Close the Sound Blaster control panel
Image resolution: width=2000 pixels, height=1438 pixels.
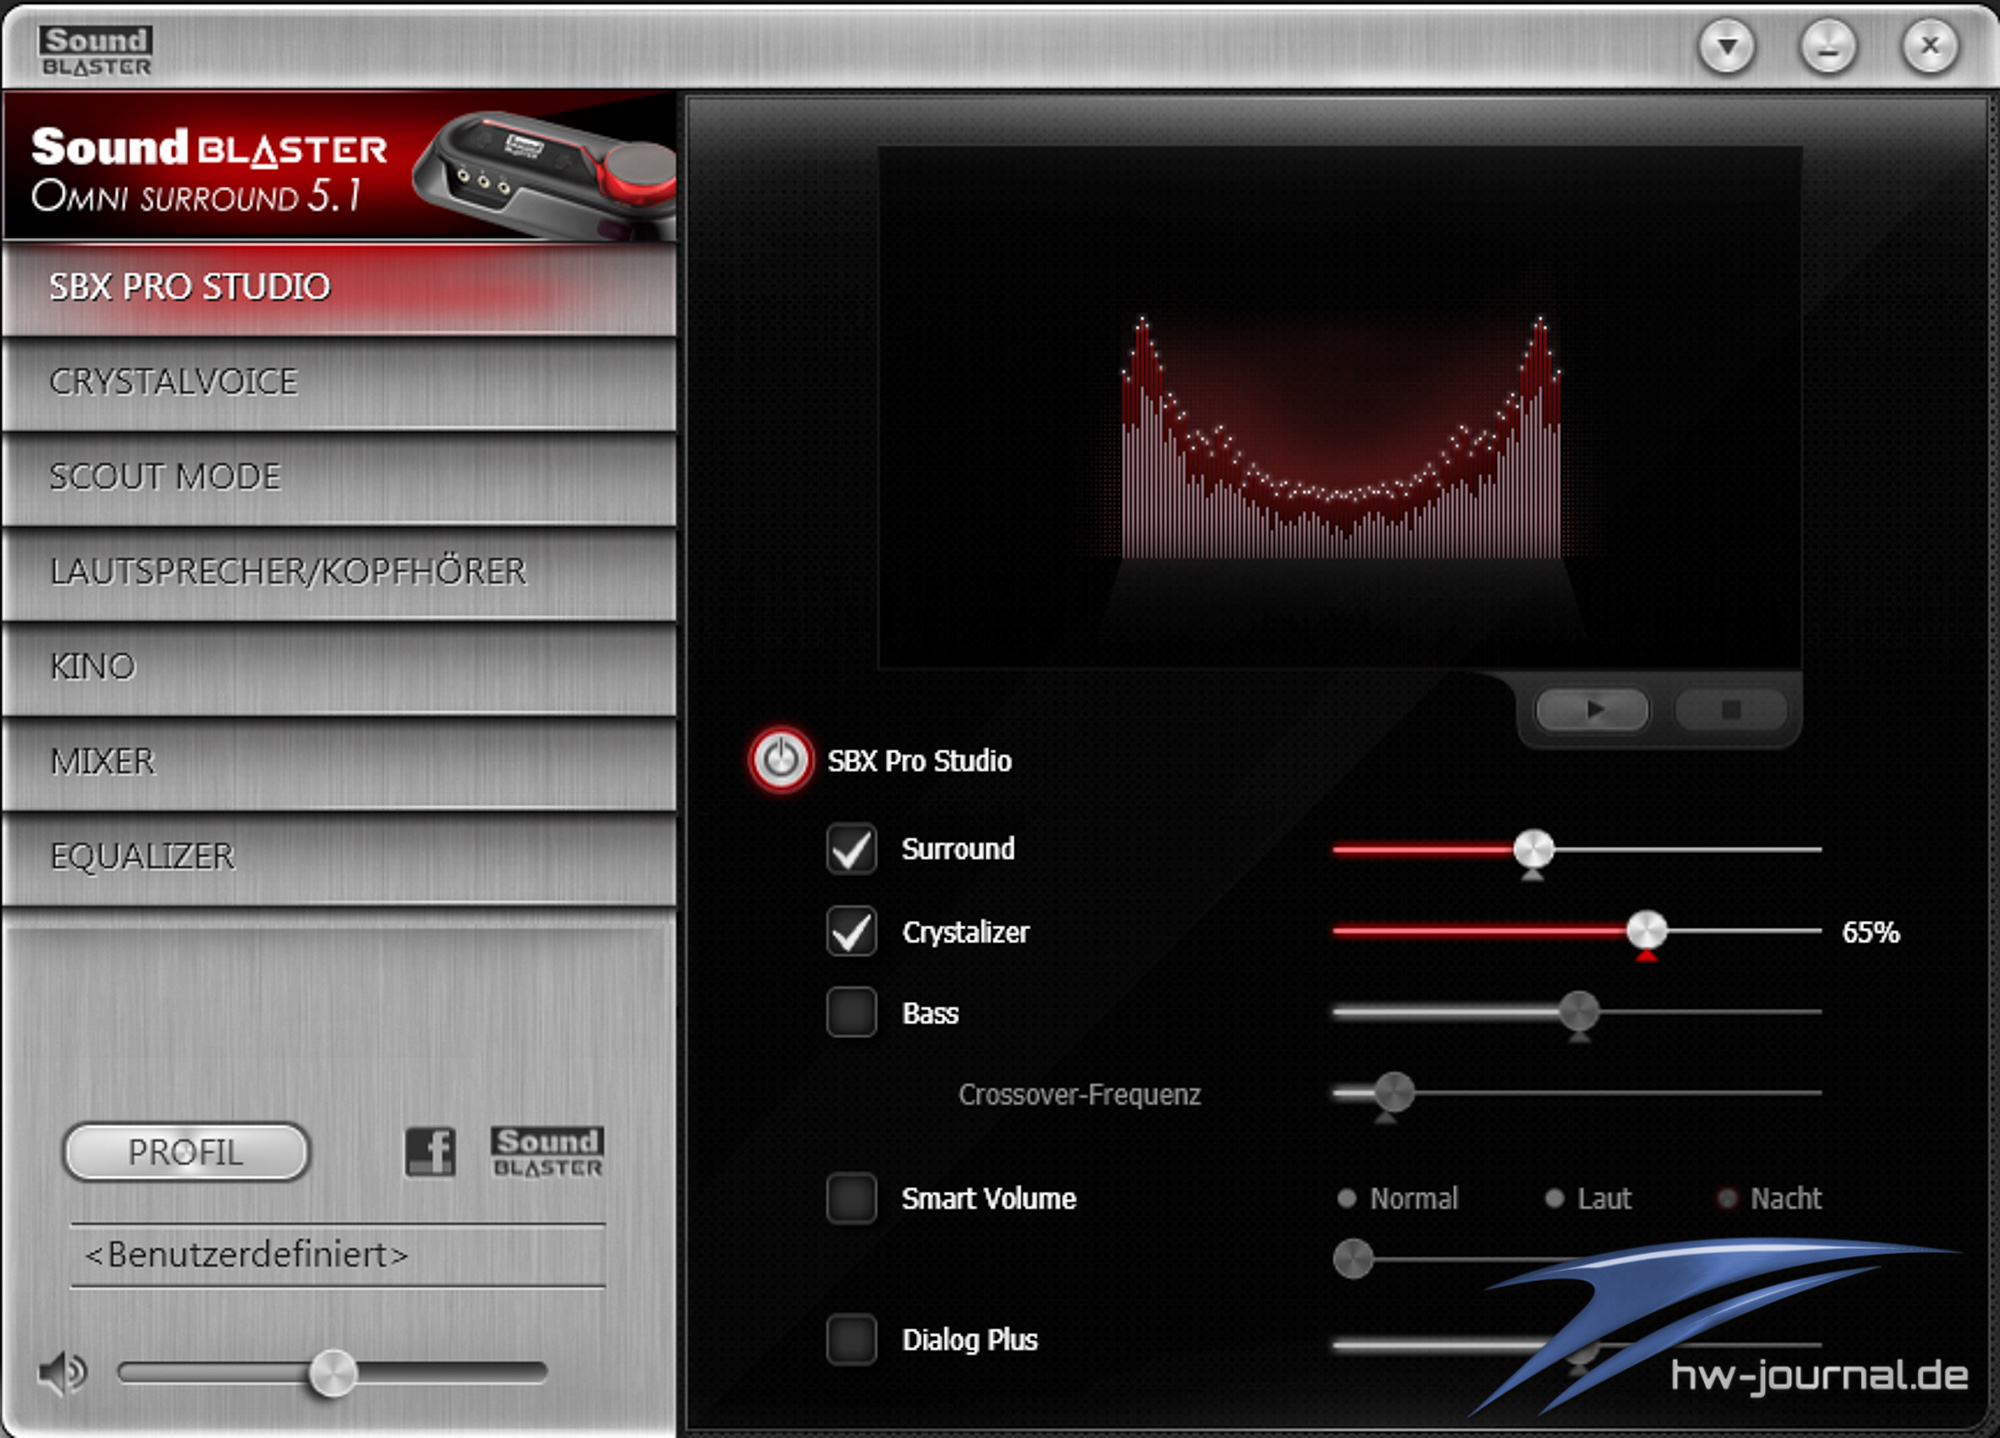pos(1930,46)
